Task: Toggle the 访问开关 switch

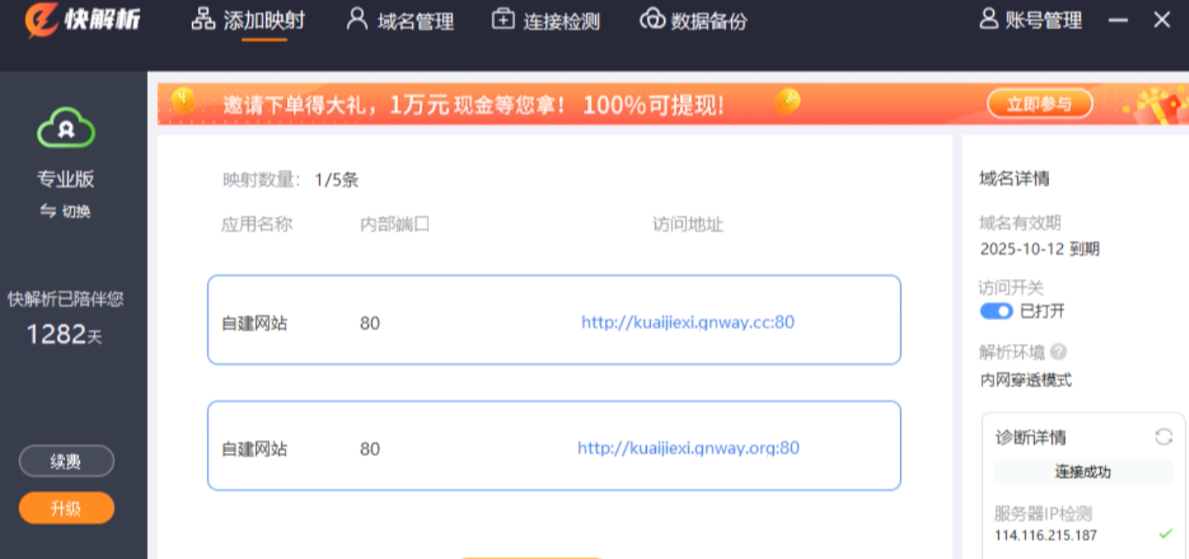Action: coord(996,311)
